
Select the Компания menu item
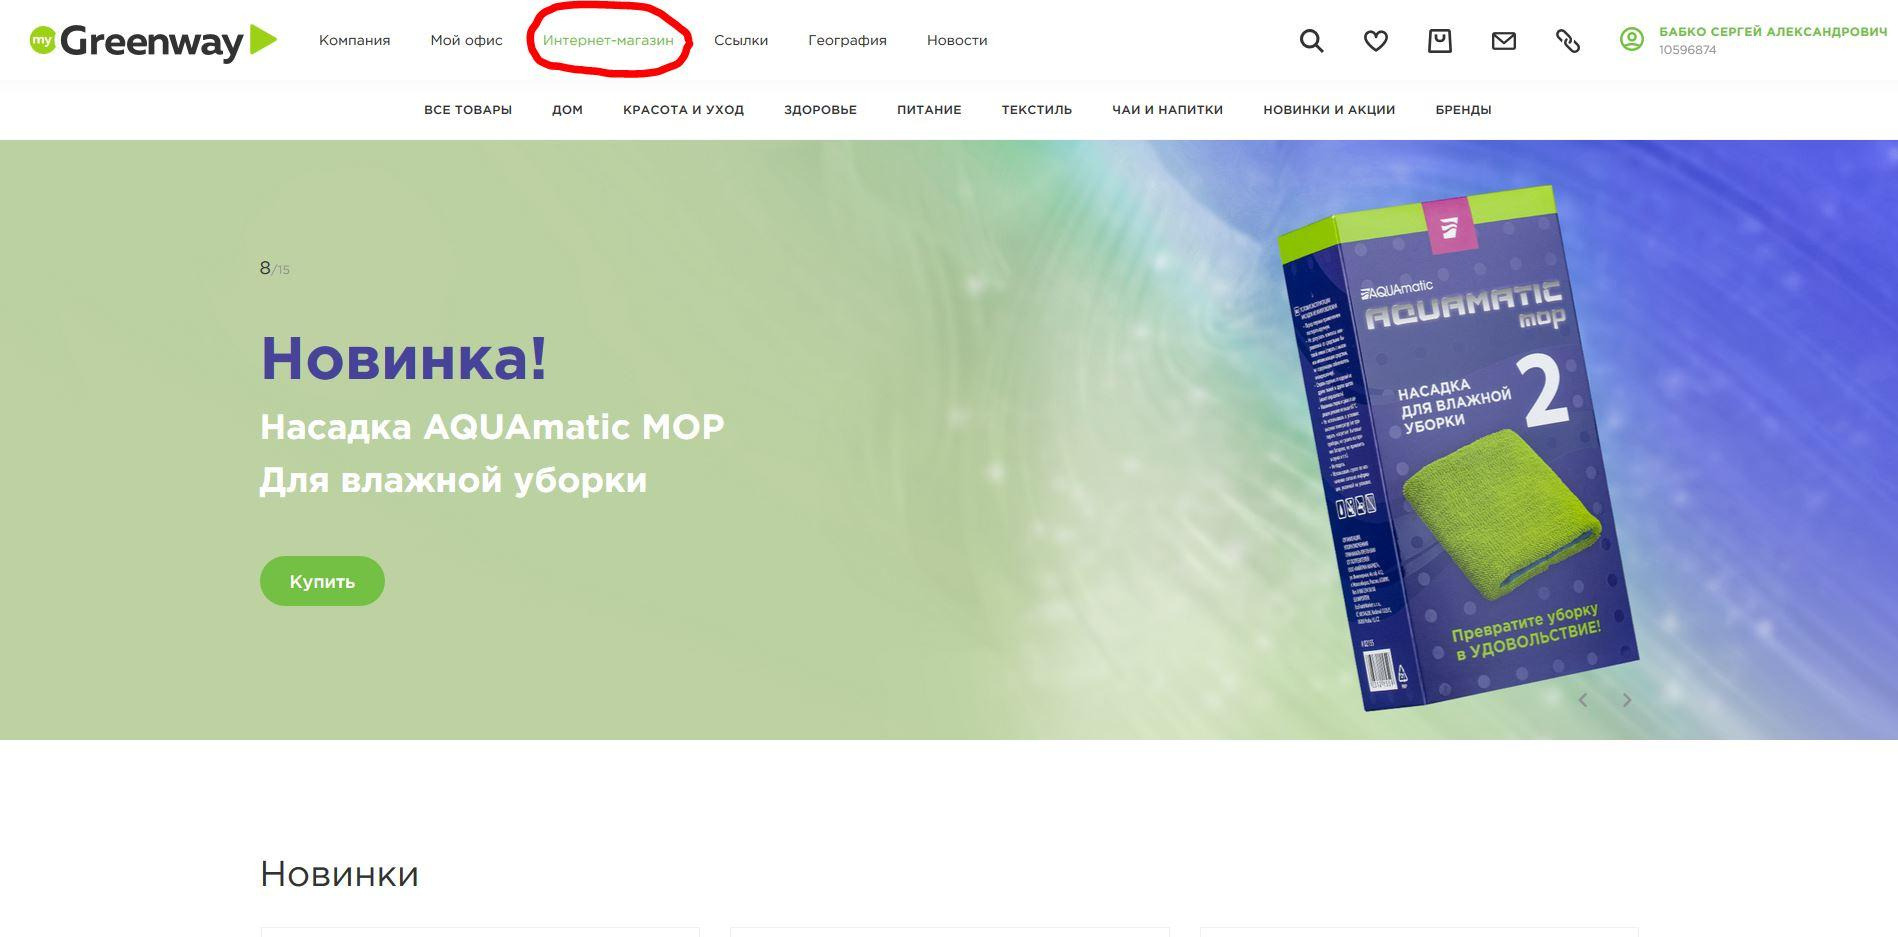tap(354, 41)
